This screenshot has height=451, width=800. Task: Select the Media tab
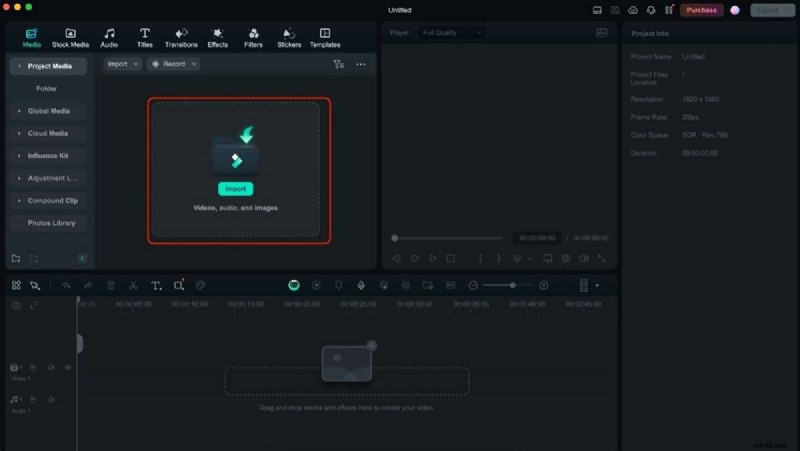point(32,38)
